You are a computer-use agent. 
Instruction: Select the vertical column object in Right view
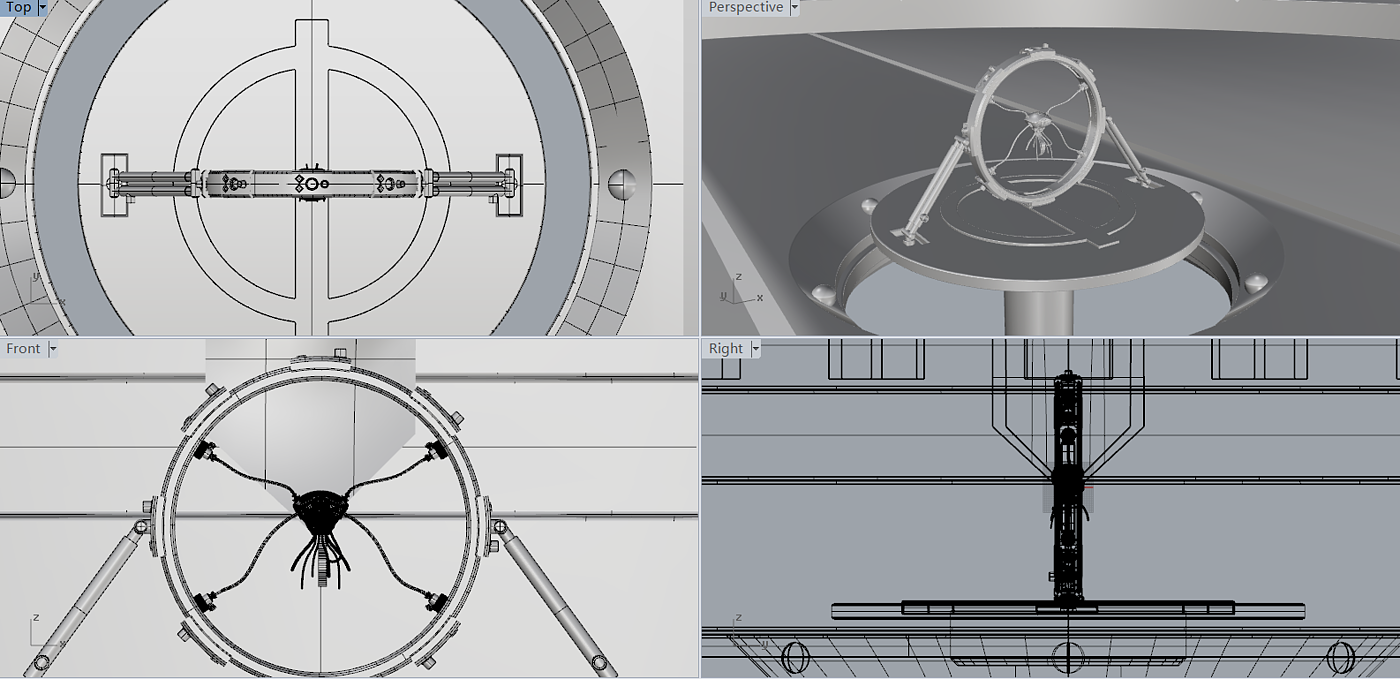pos(1068,490)
